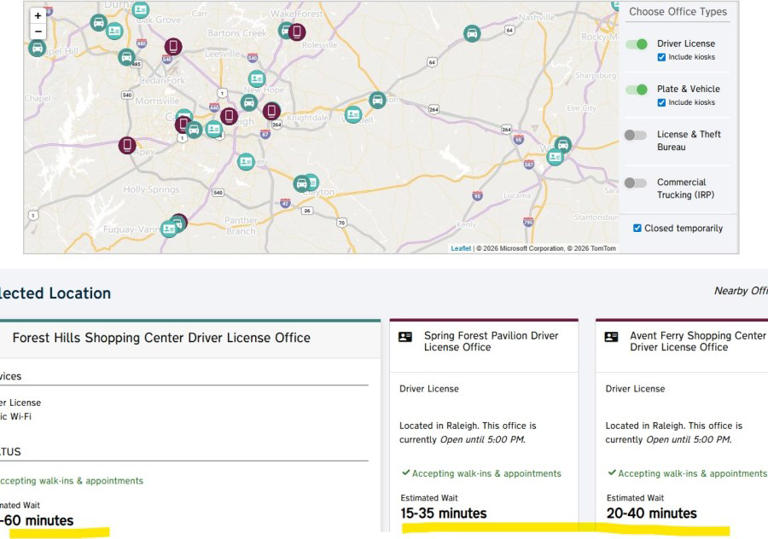Select the car marker east of Knightdale
Screen dimensions: 768x539
(377, 100)
